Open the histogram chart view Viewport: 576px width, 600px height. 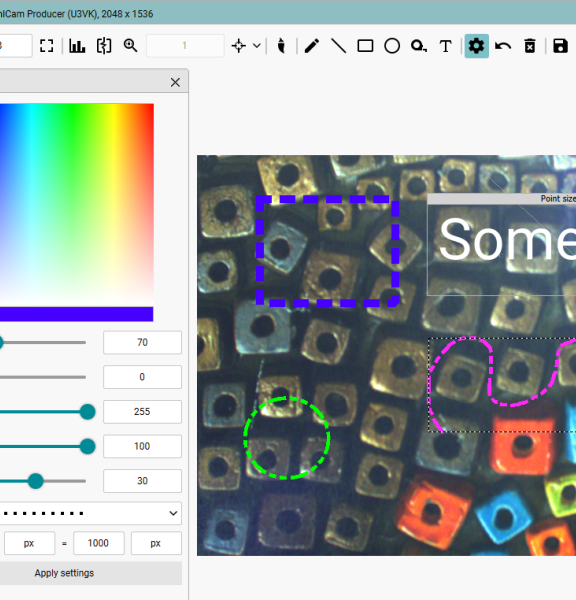[x=77, y=46]
